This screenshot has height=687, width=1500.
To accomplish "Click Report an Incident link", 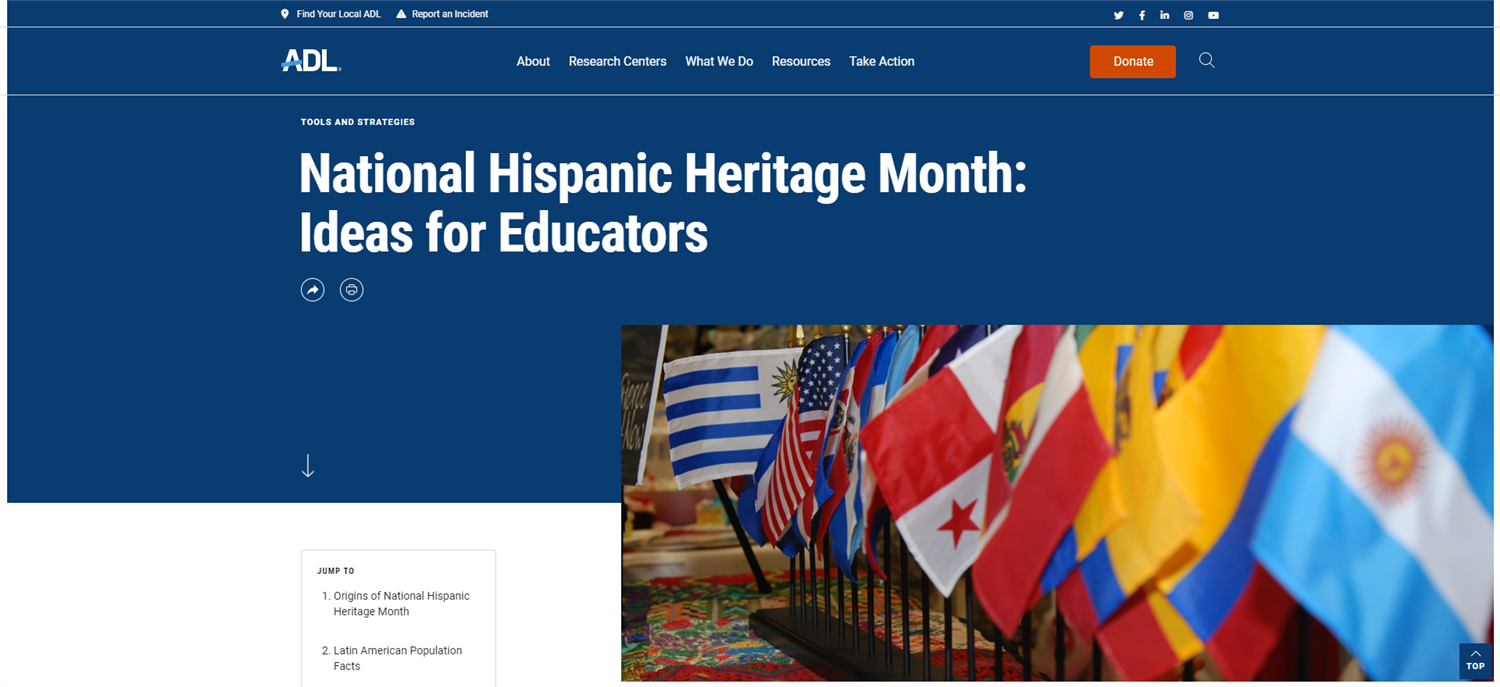I will pos(449,14).
